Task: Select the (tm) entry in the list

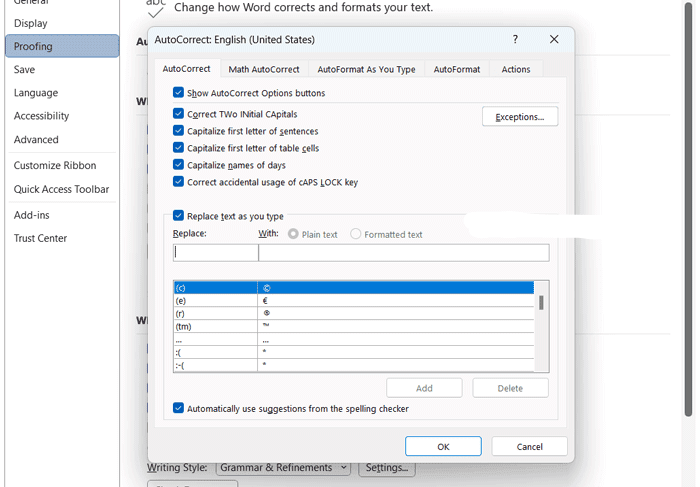Action: click(215, 326)
